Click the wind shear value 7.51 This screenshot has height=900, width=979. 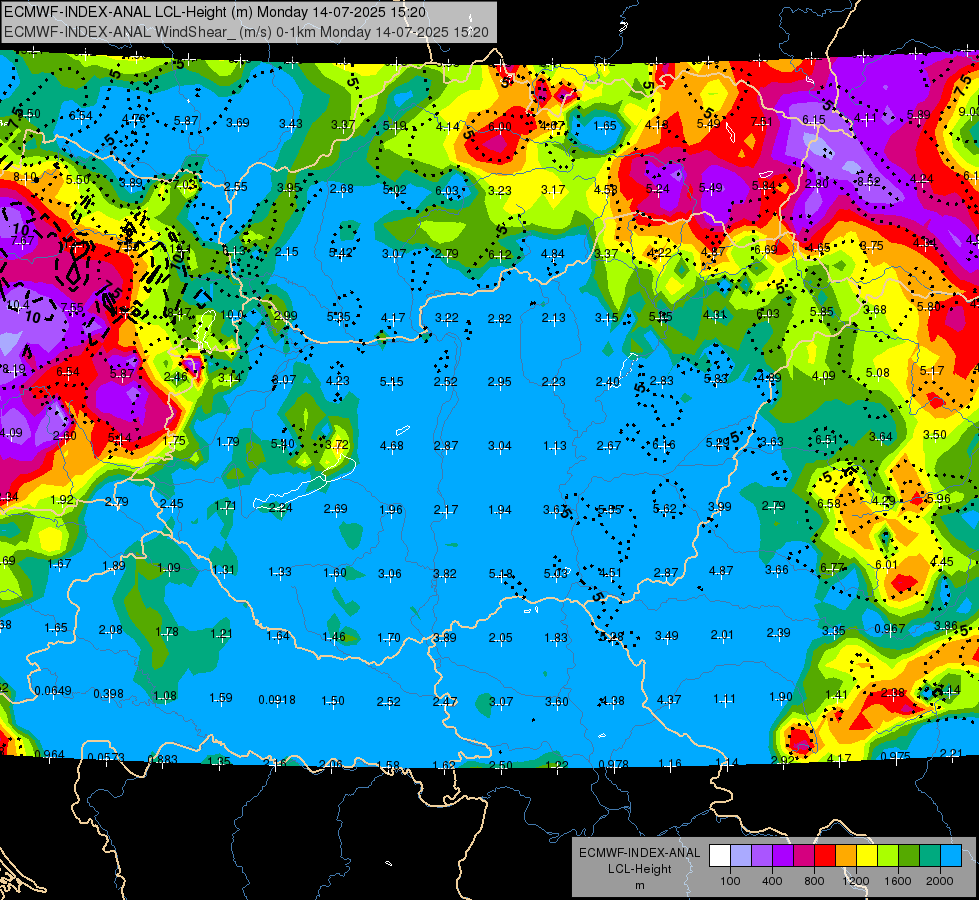pyautogui.click(x=762, y=122)
